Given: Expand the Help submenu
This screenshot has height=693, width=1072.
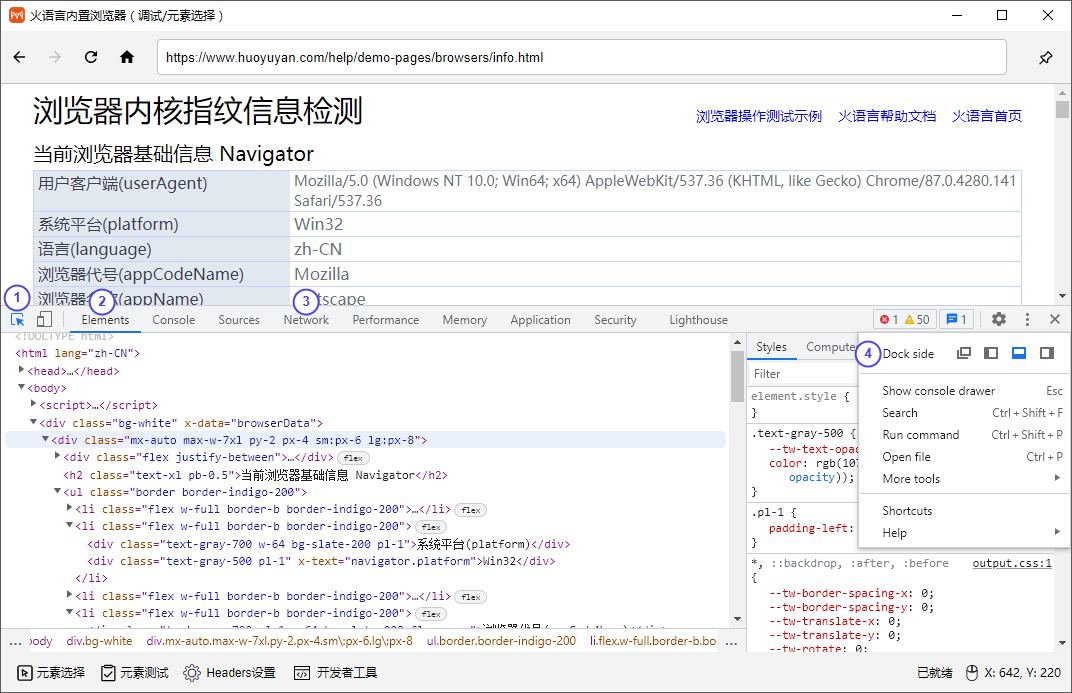Looking at the screenshot, I should 964,532.
